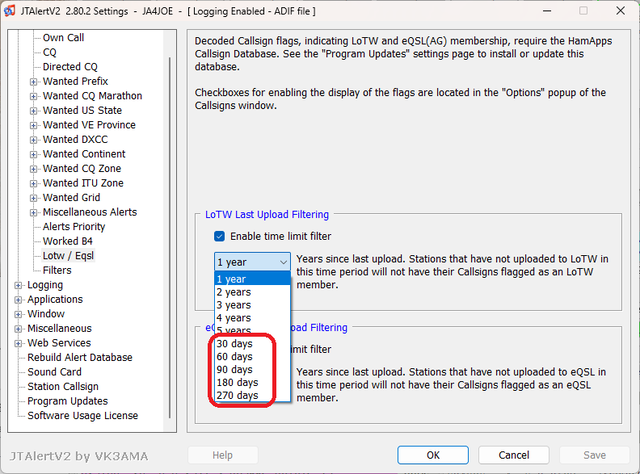The width and height of the screenshot is (640, 474).
Task: Expand the Web Services tree section
Action: click(x=18, y=343)
